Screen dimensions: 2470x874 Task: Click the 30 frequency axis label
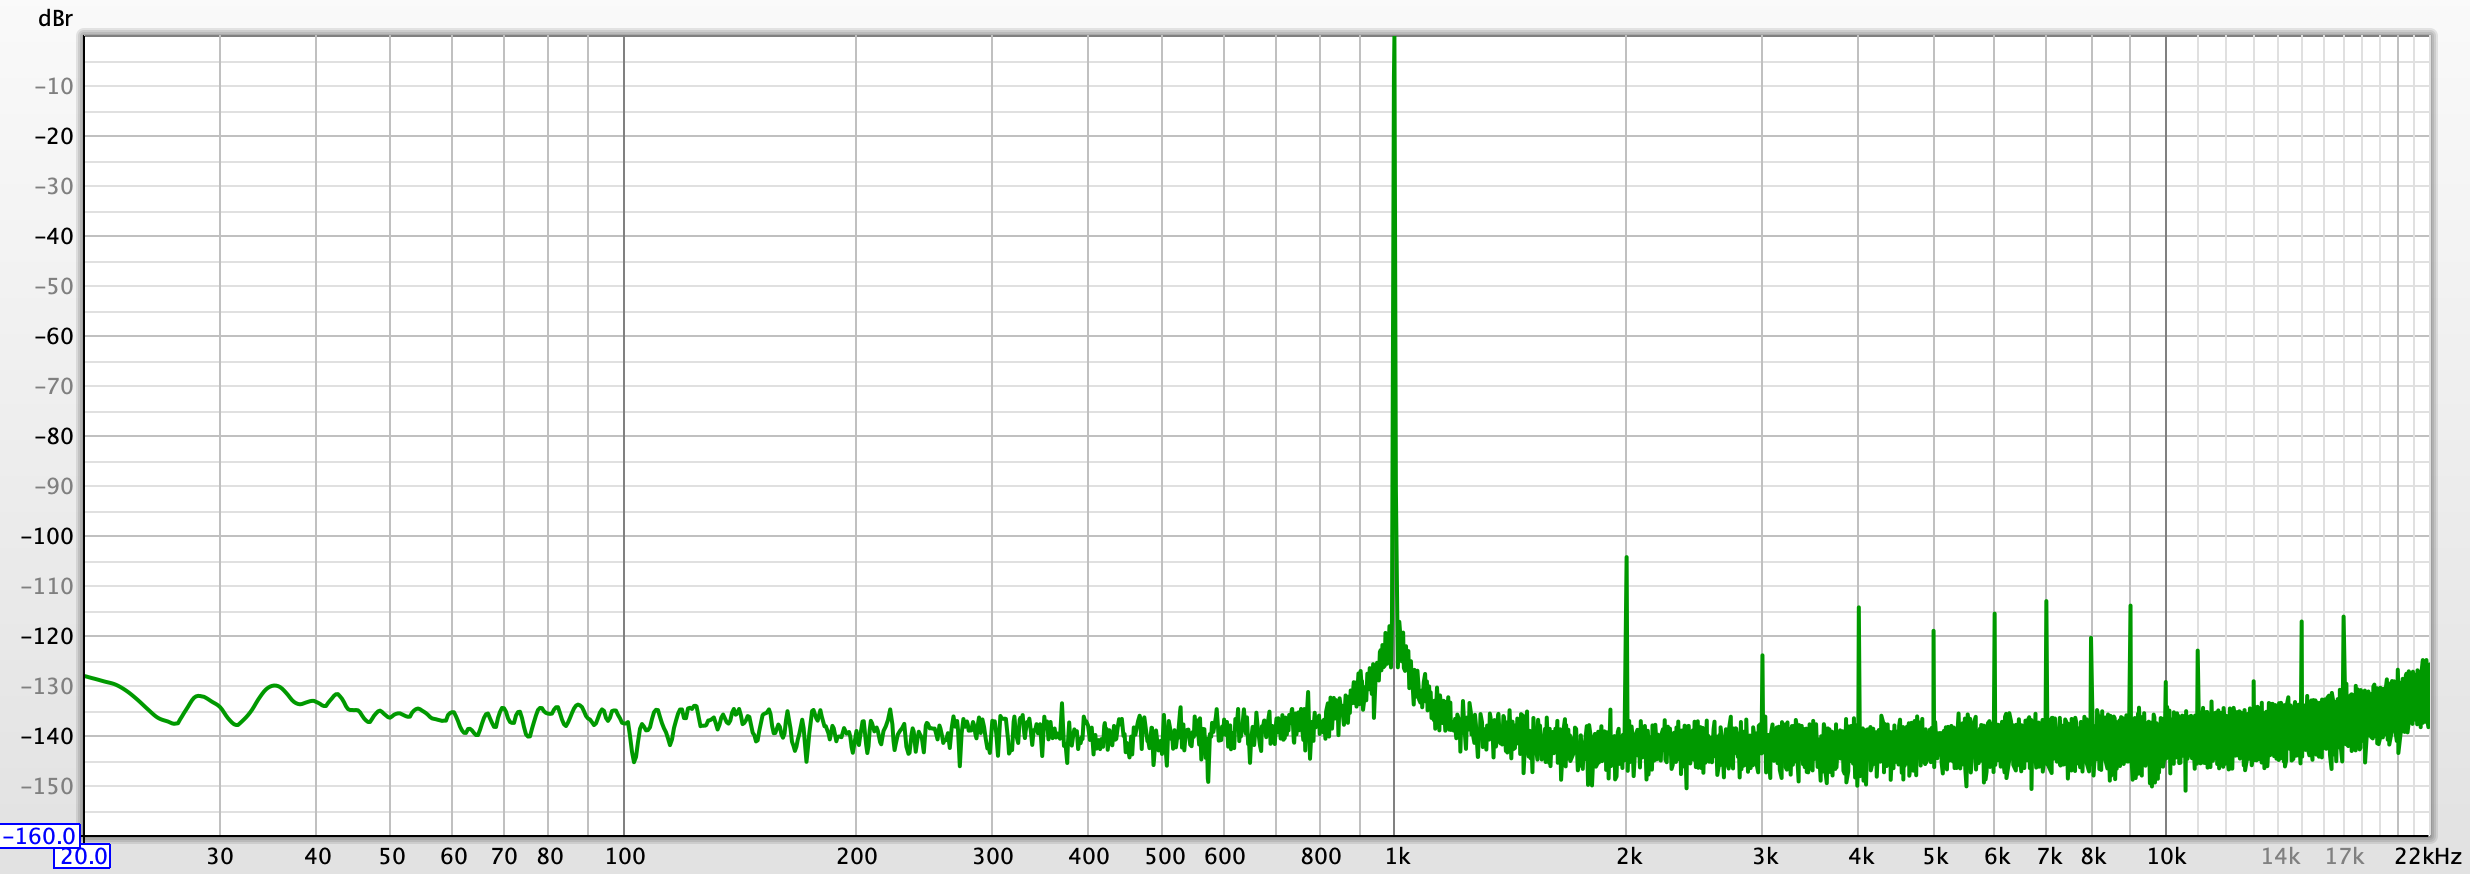(220, 857)
